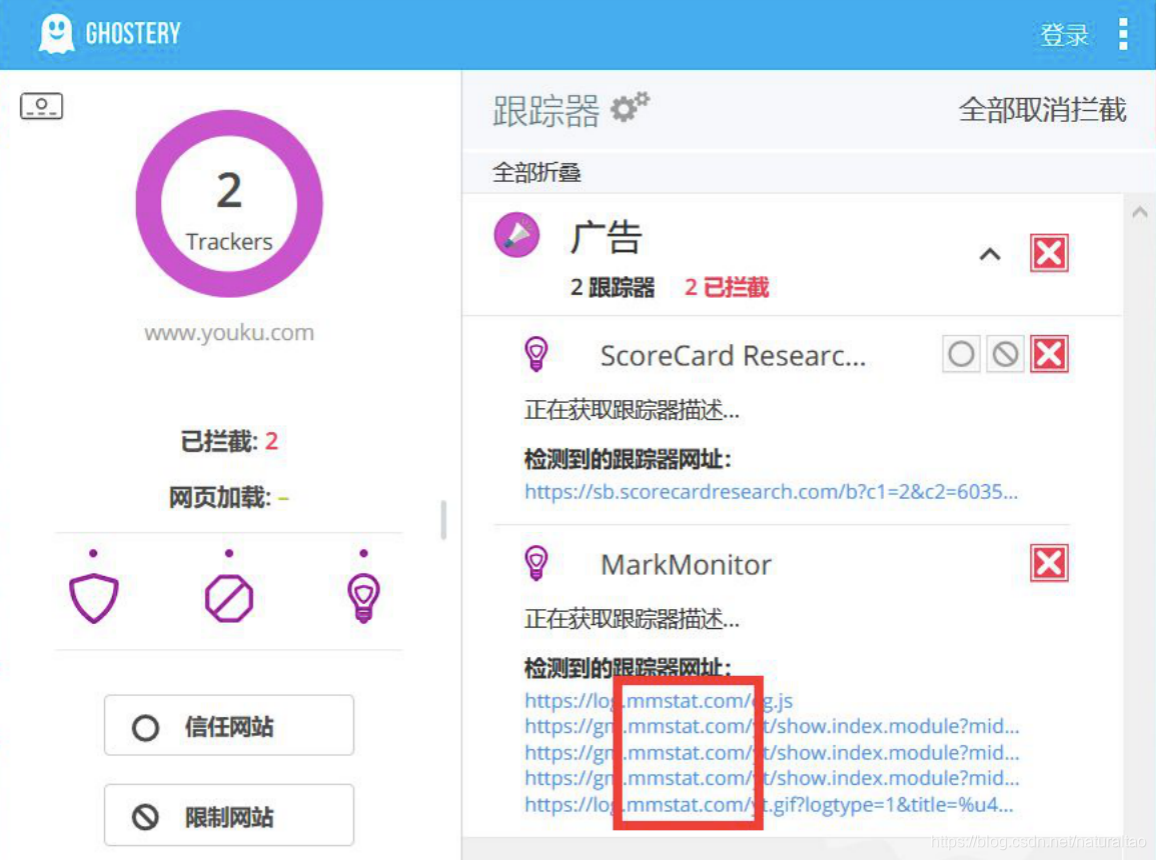Open the three-dot menu in header

[x=1123, y=34]
